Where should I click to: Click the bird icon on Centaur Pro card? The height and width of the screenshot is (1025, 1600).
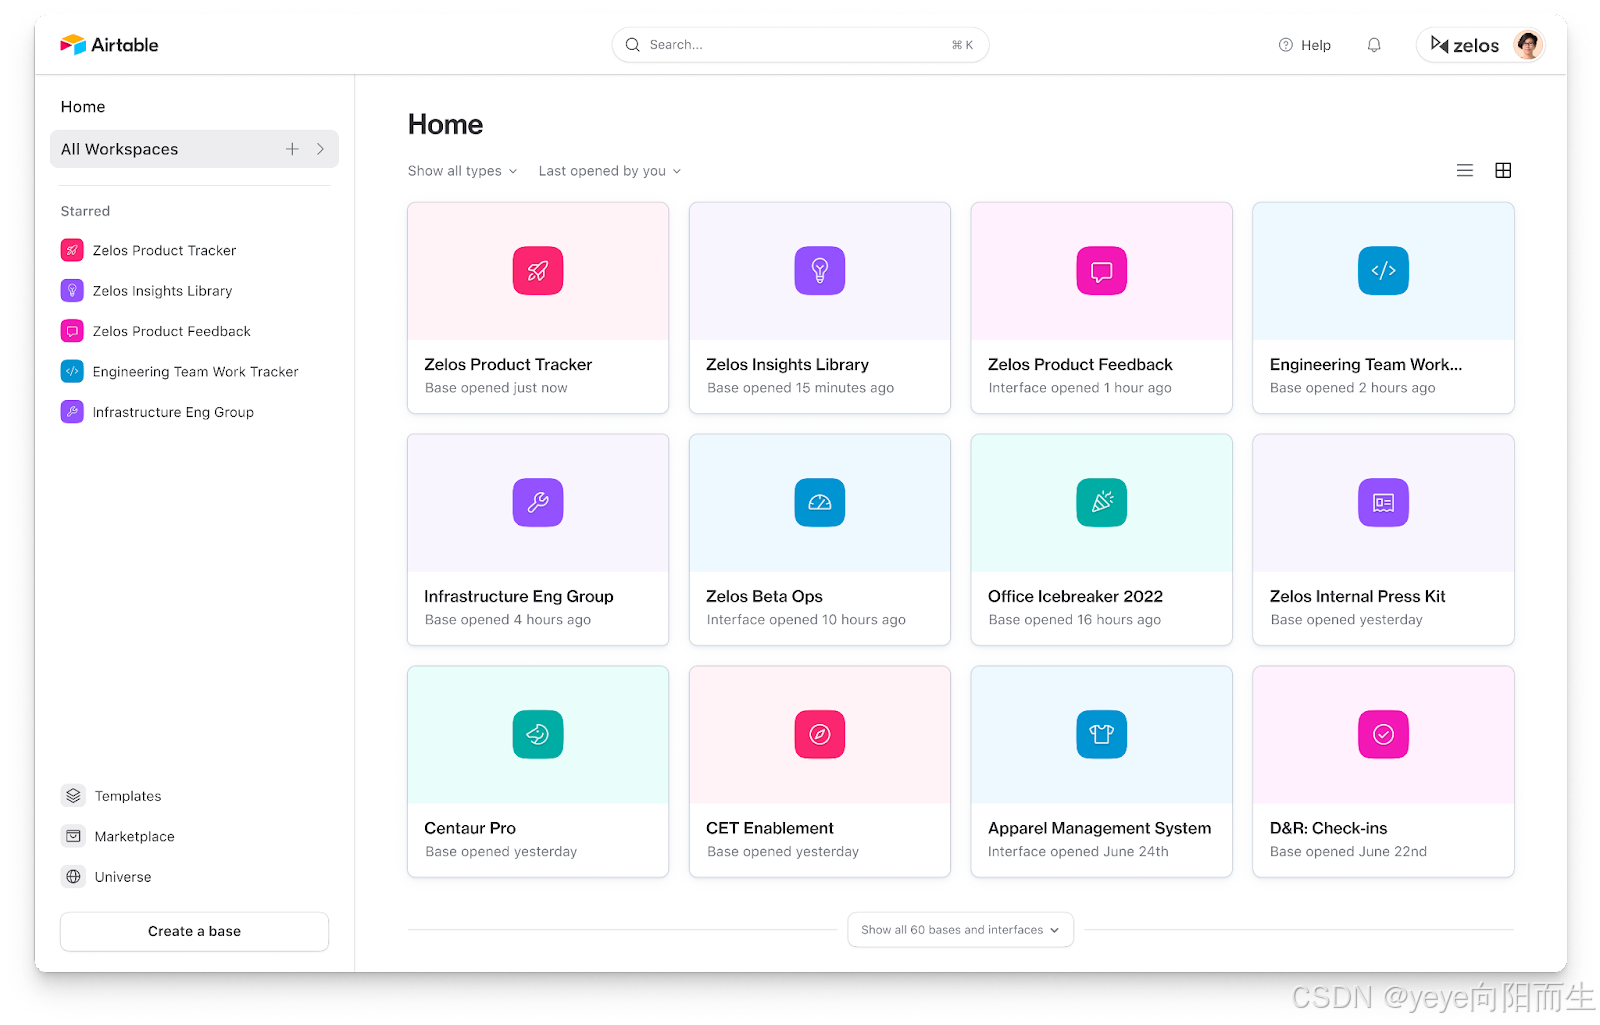point(538,735)
